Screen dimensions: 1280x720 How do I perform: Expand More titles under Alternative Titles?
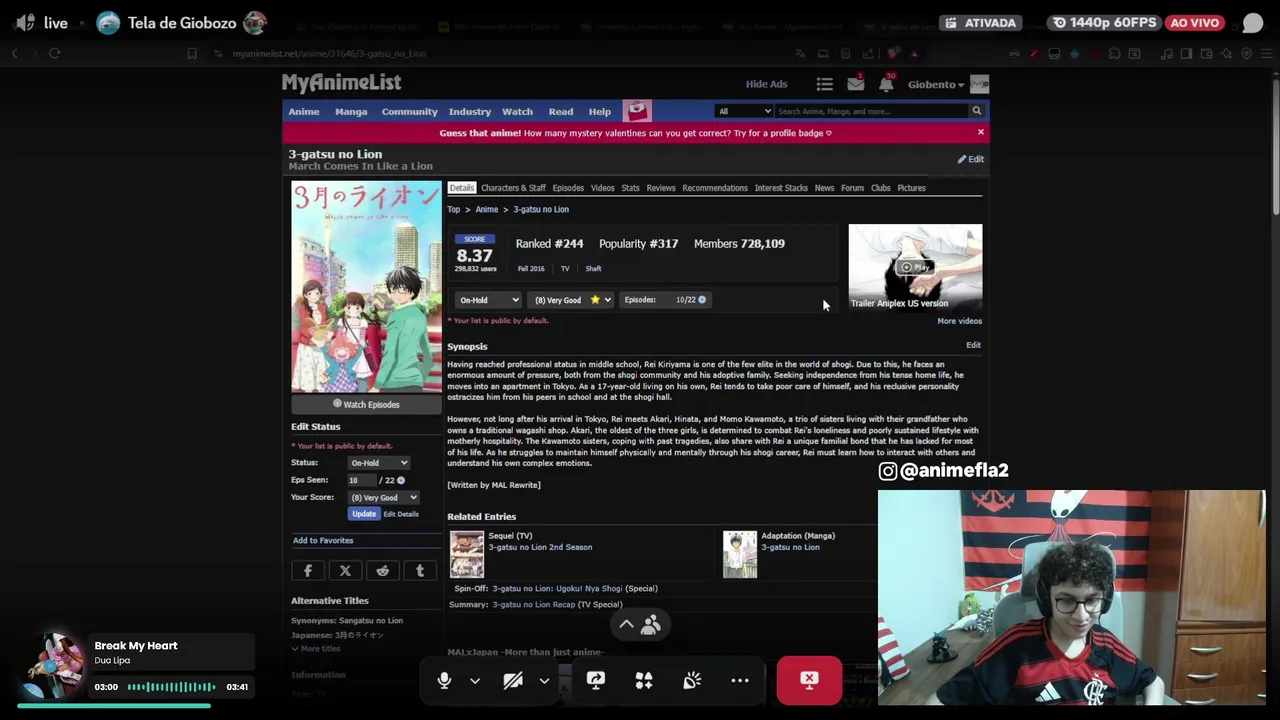pos(316,649)
